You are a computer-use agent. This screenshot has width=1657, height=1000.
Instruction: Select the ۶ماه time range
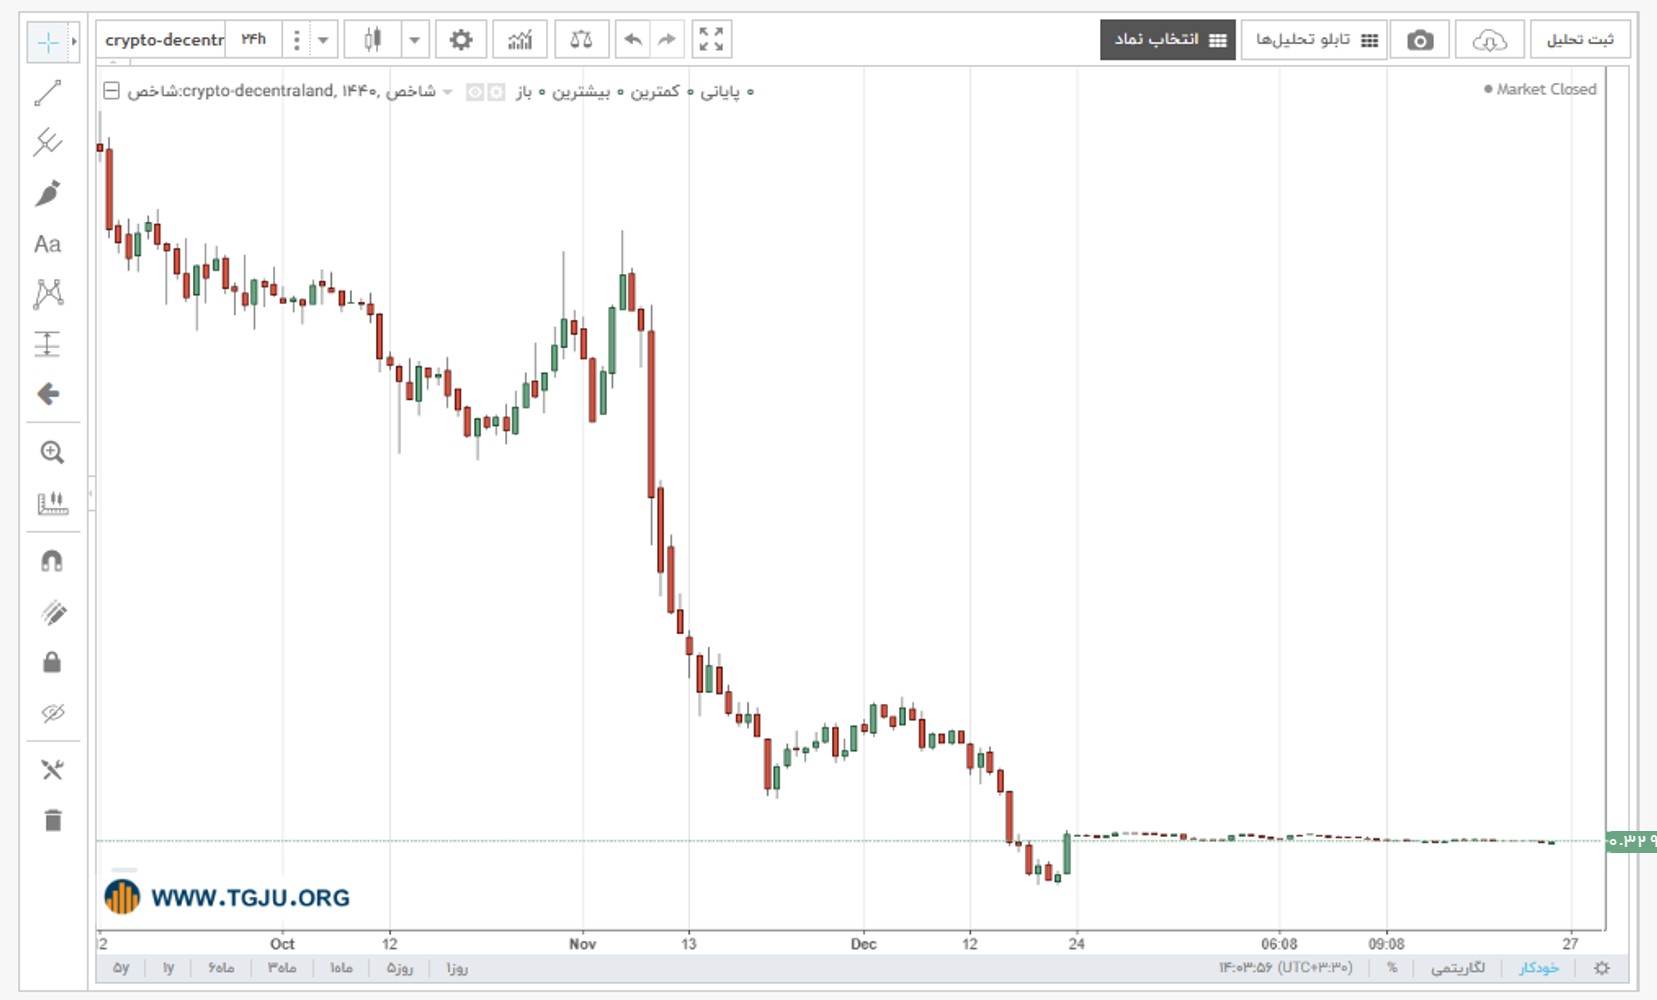[221, 968]
